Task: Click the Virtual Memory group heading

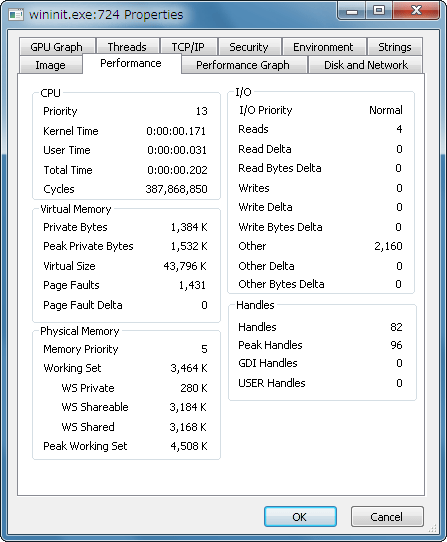Action: click(76, 209)
